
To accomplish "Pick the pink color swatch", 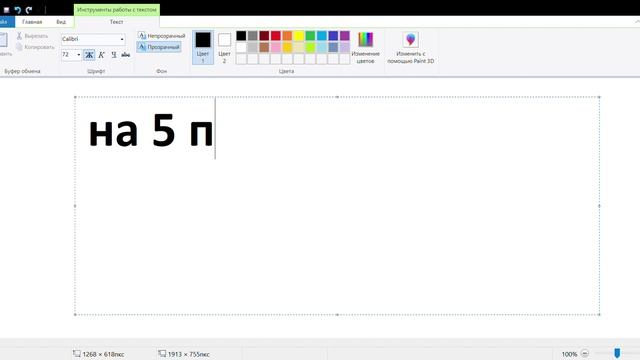I will click(x=276, y=47).
